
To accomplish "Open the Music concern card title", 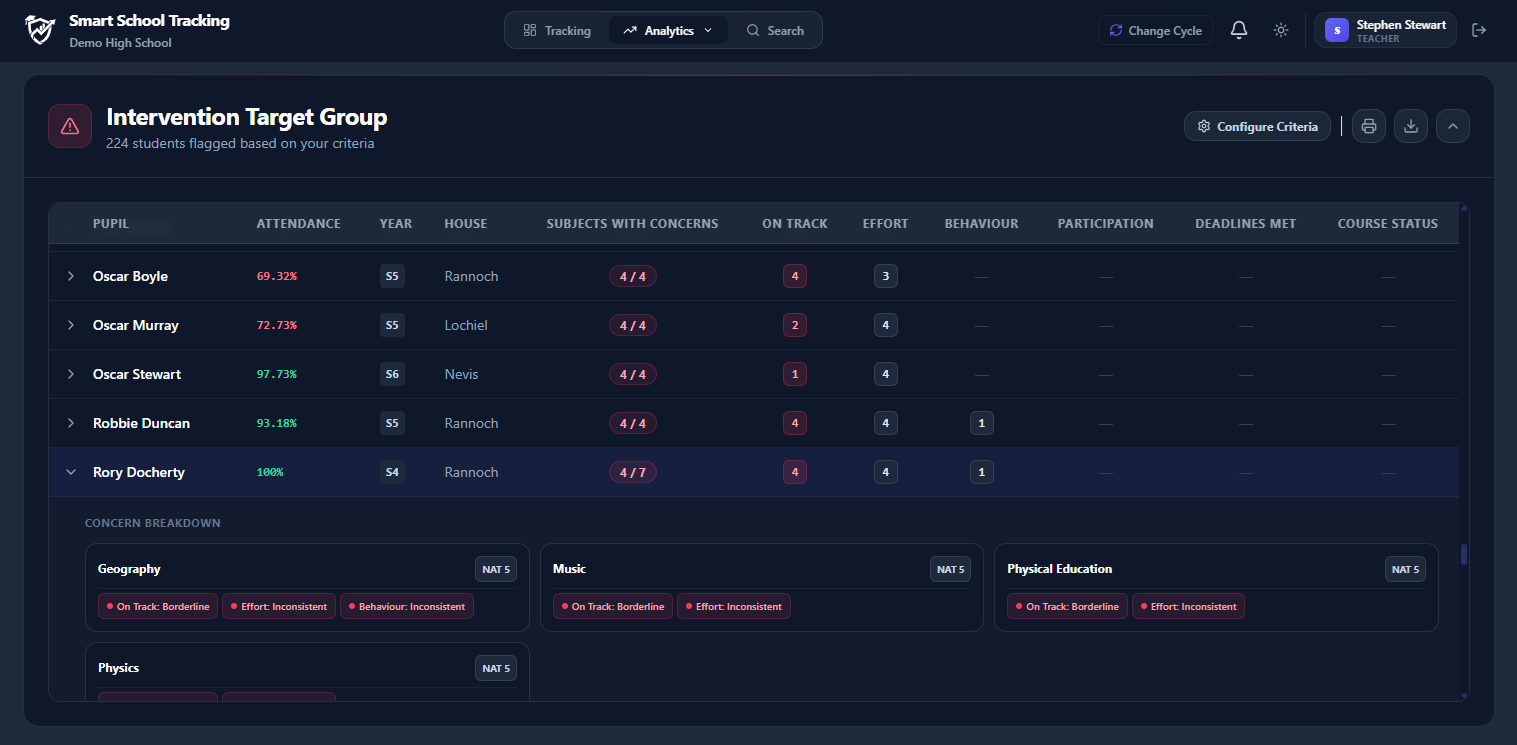I will (569, 569).
